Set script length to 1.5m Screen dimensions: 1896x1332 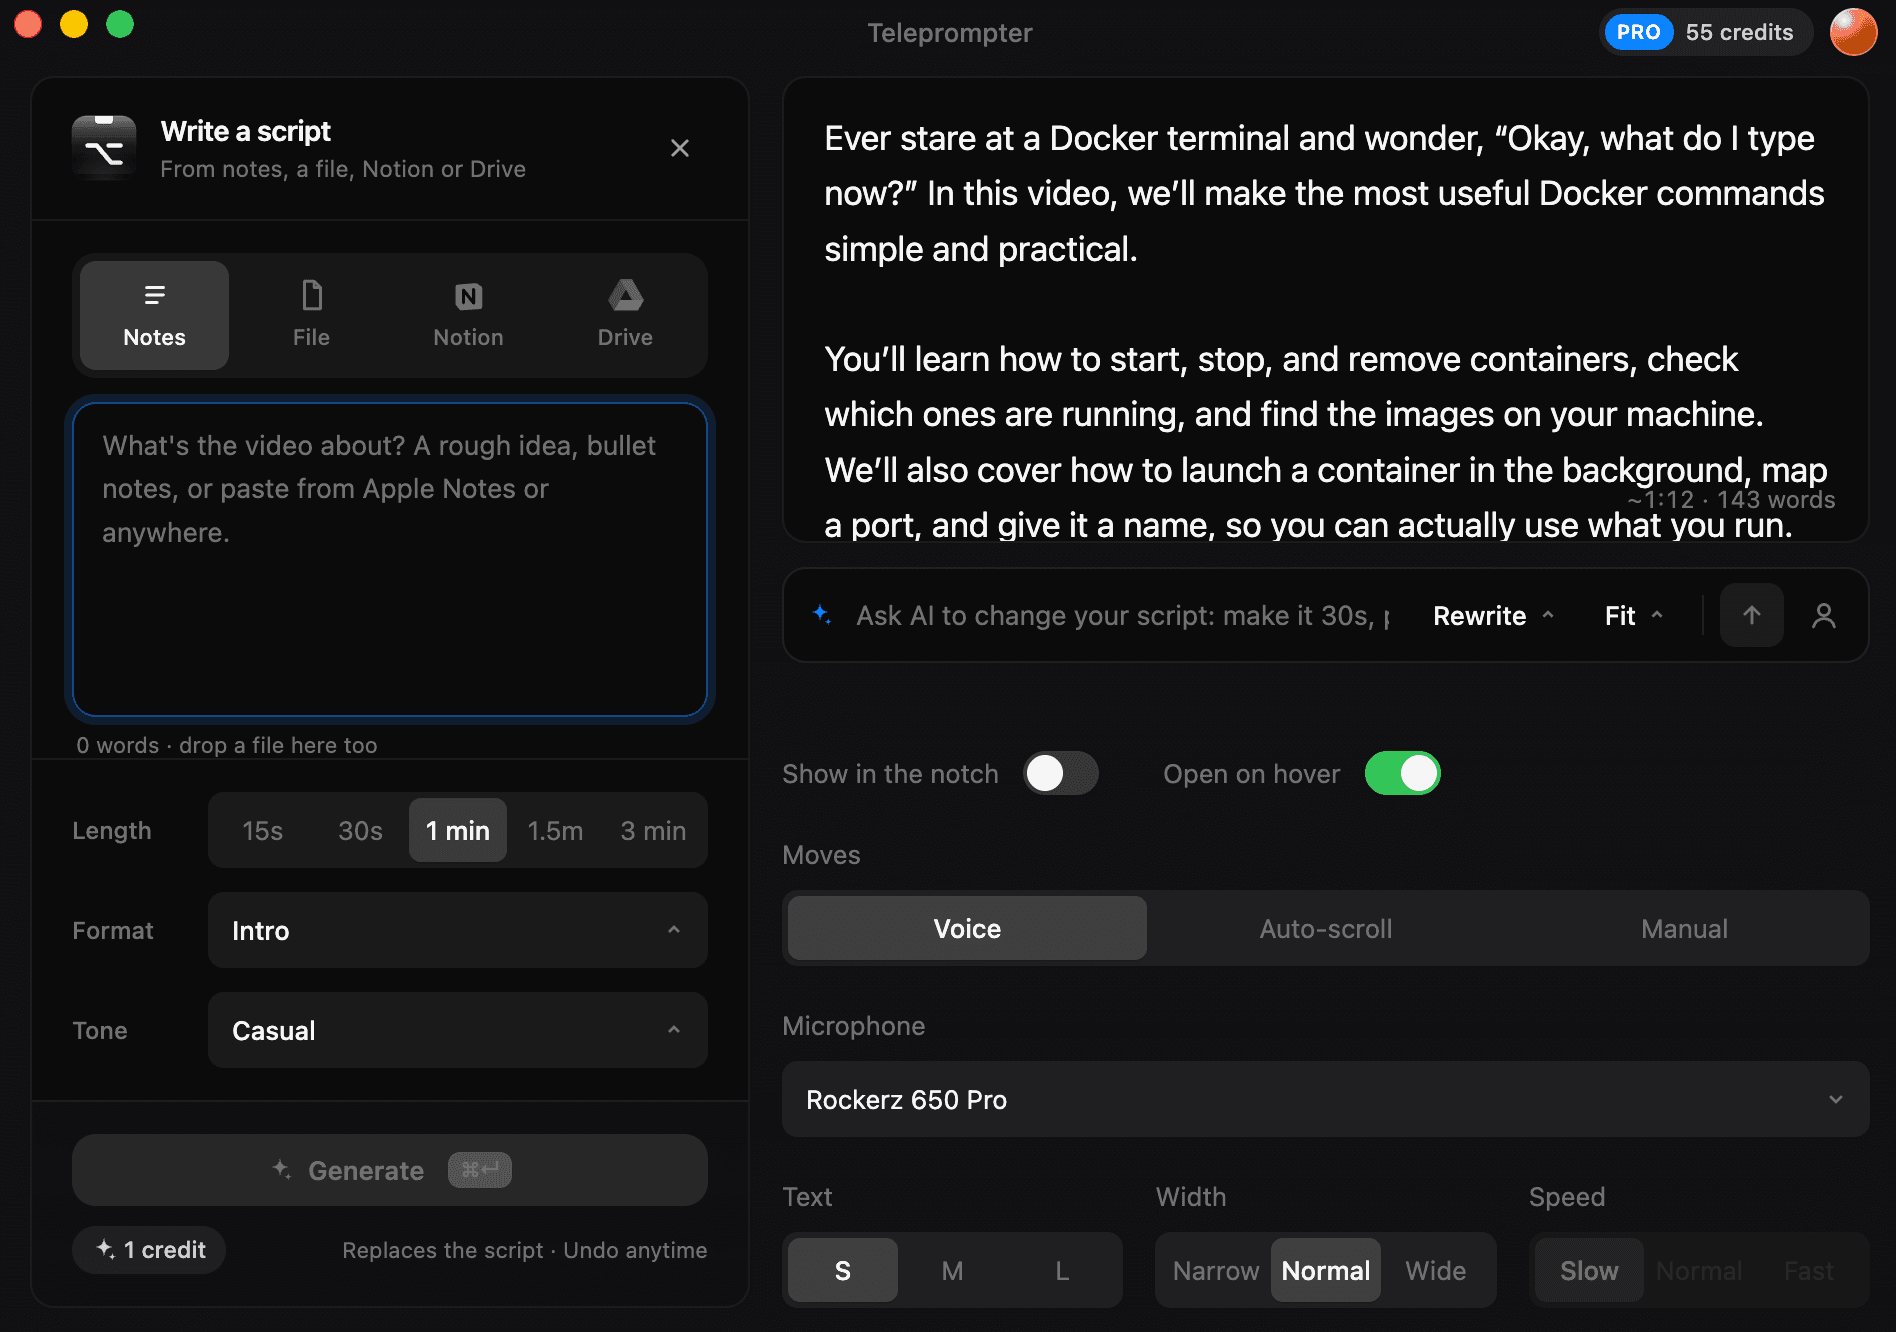pos(555,830)
